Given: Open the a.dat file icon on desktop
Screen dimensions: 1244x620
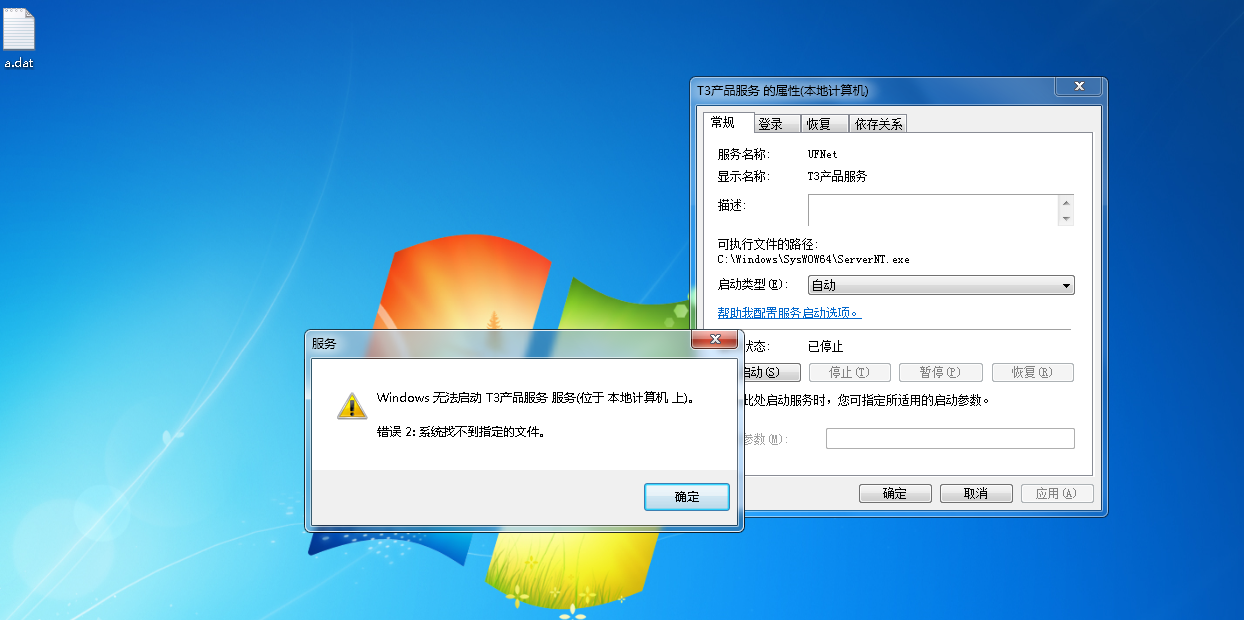Looking at the screenshot, I should 19,38.
